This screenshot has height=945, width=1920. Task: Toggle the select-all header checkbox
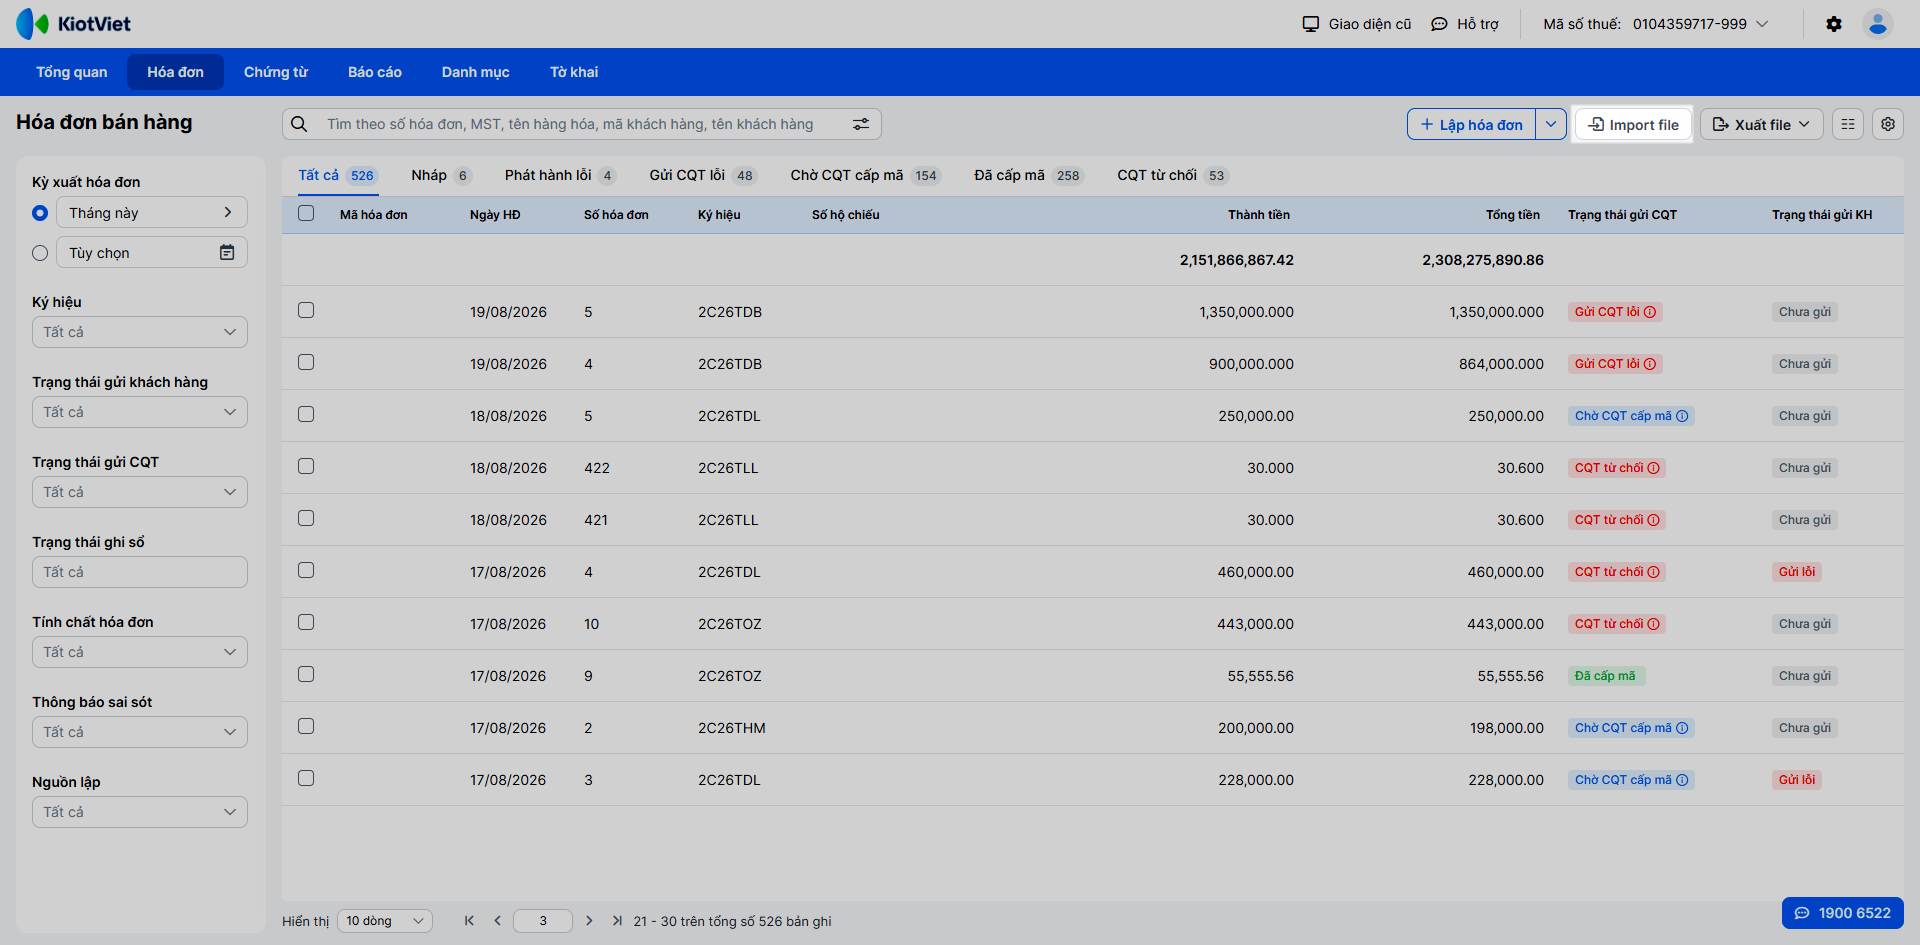point(306,213)
